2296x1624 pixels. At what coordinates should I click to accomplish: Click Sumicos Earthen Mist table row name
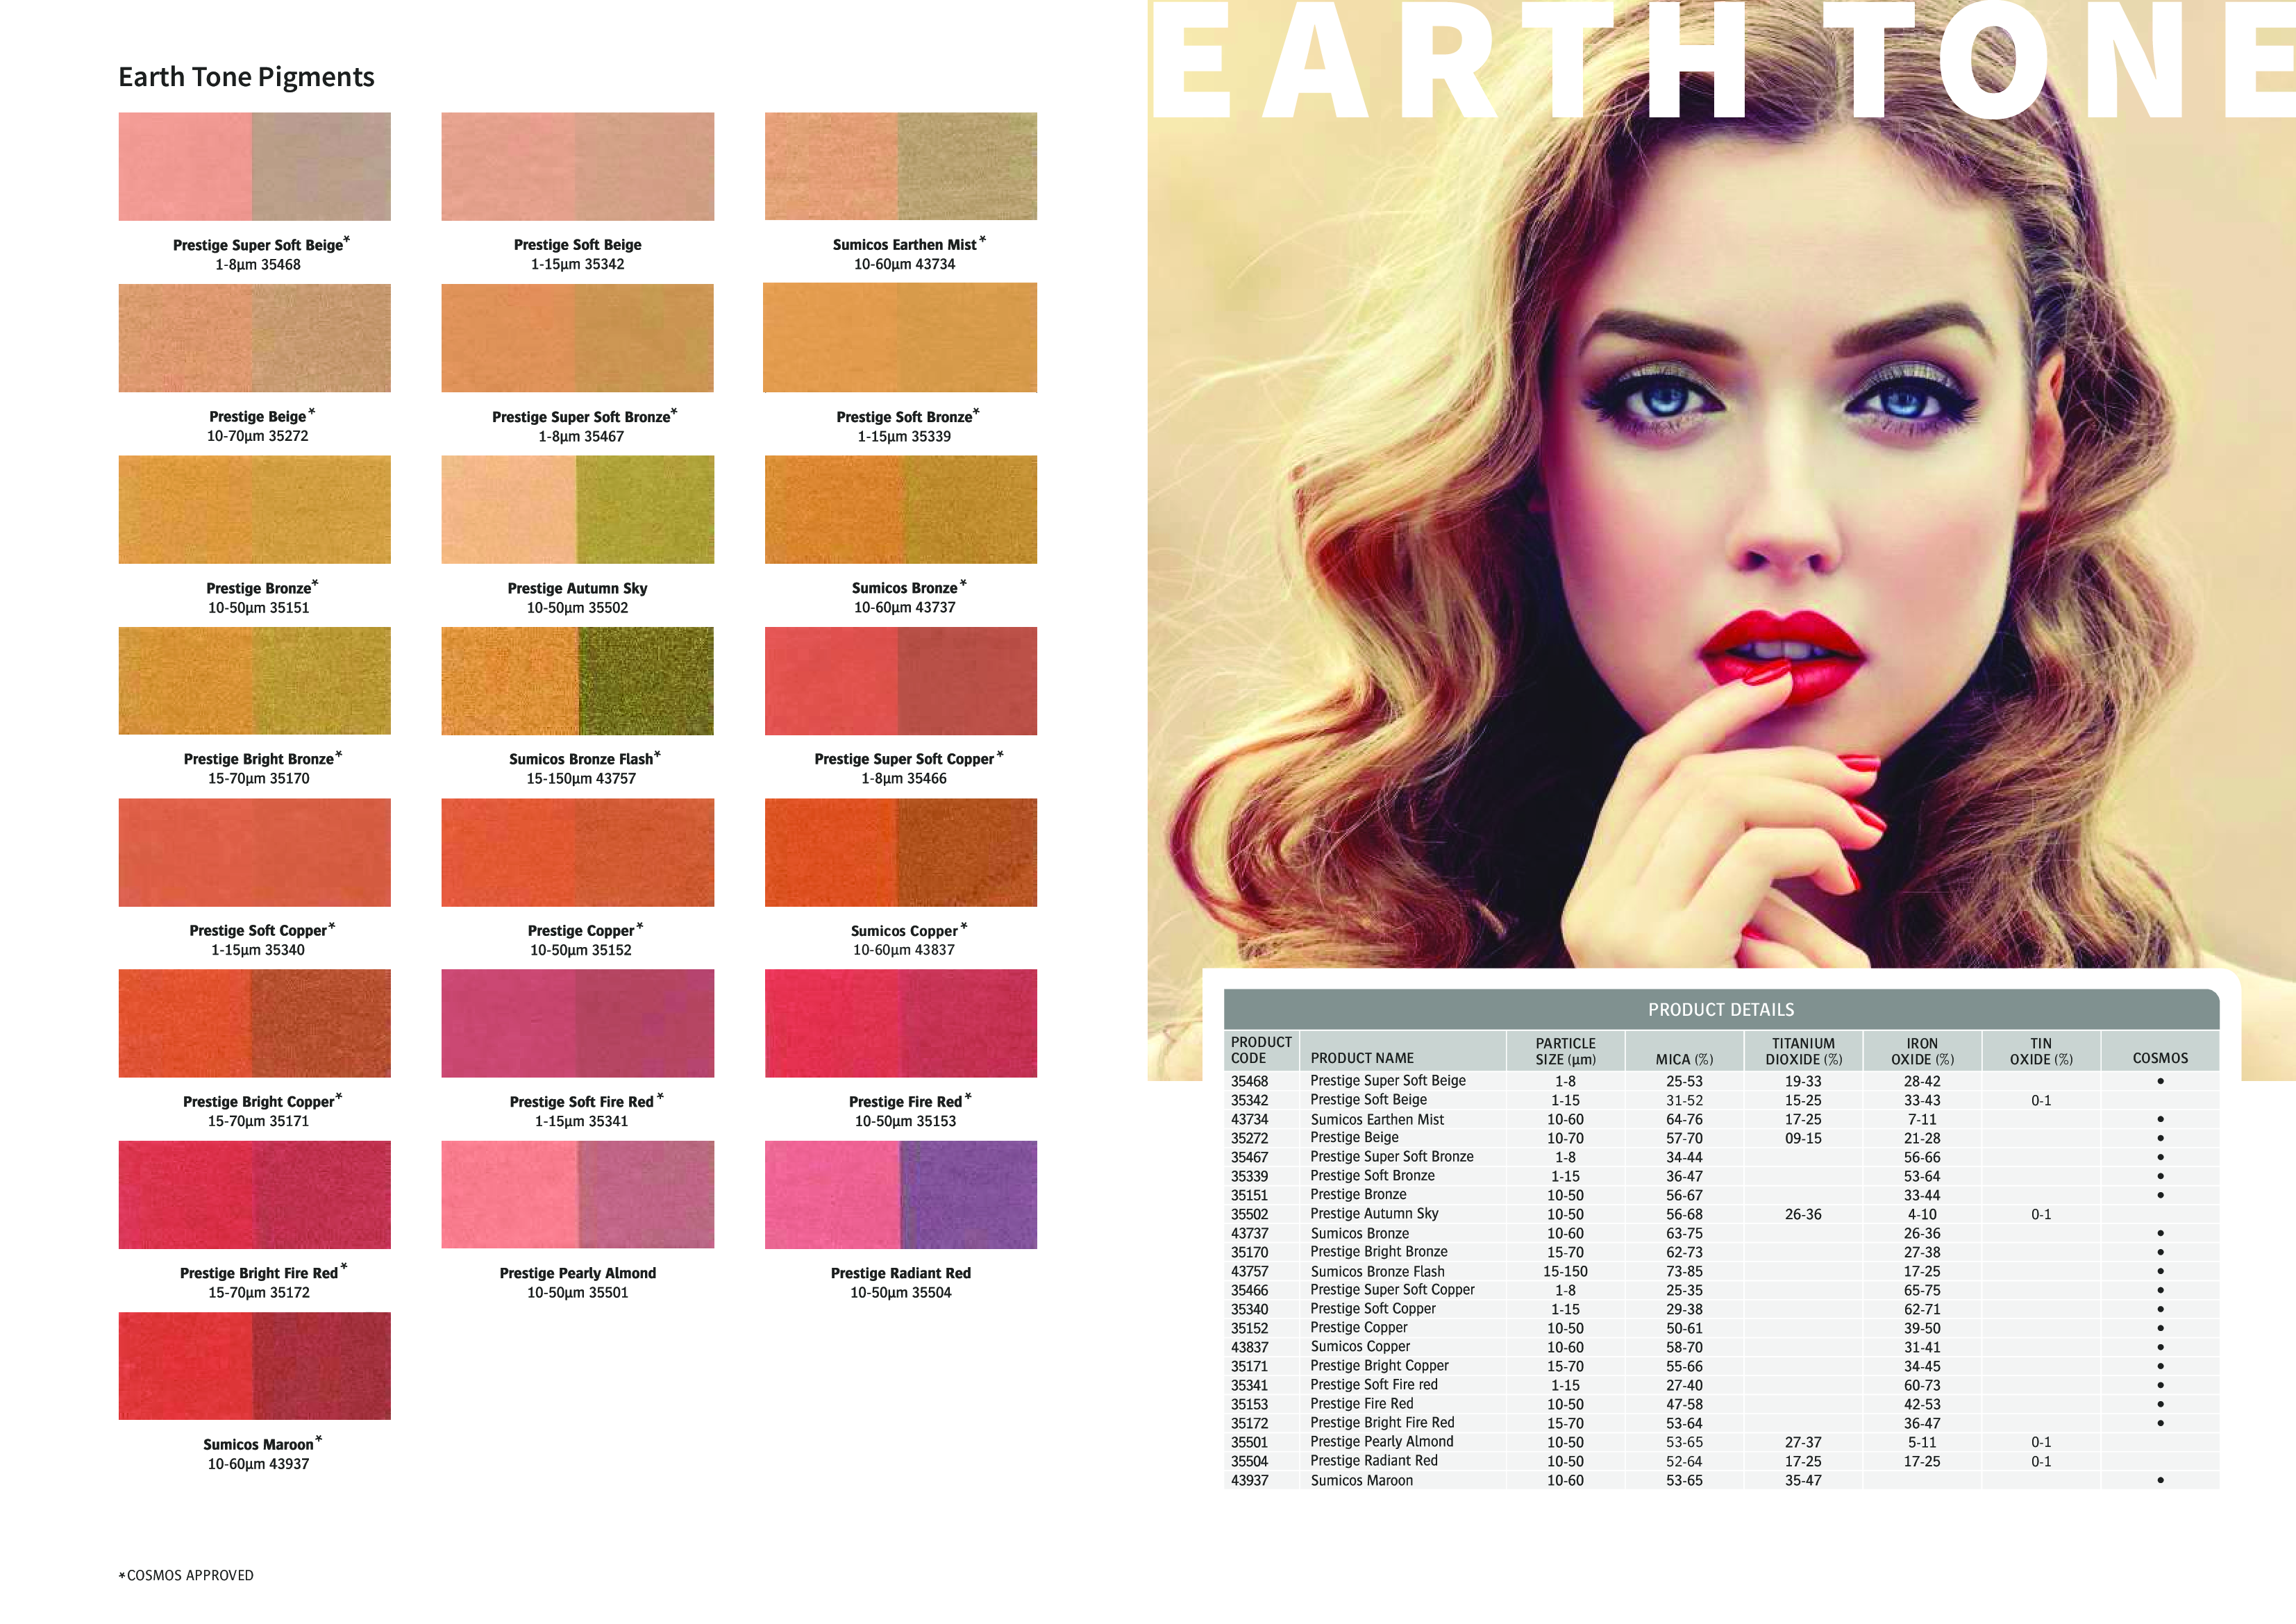(1377, 1119)
